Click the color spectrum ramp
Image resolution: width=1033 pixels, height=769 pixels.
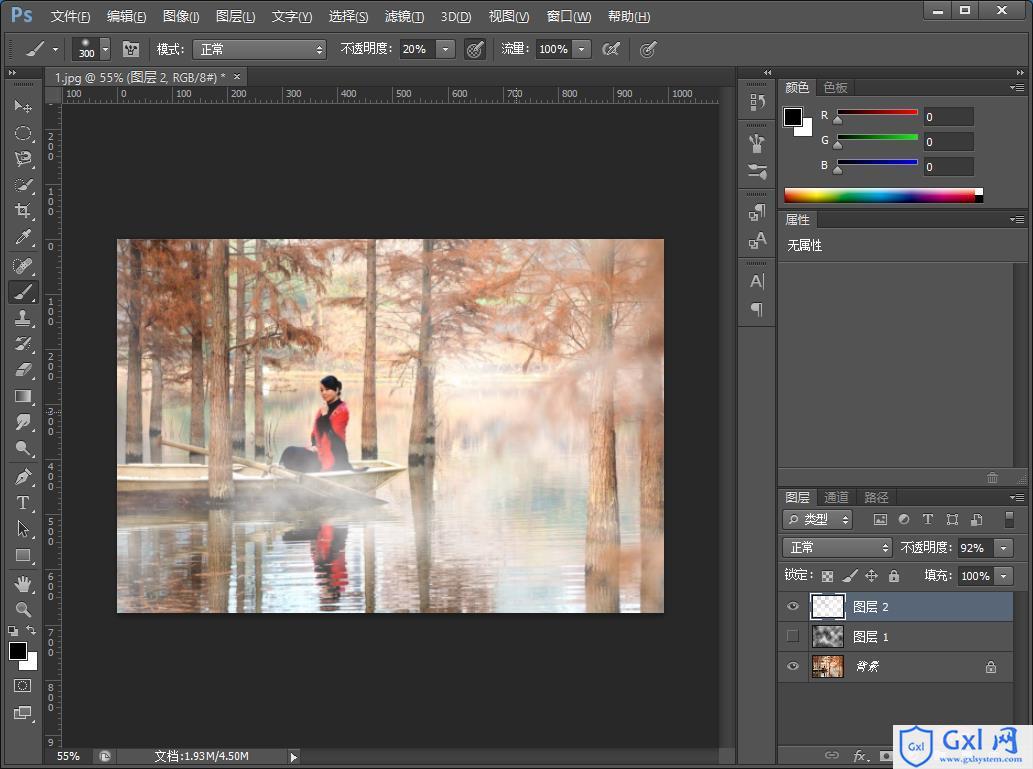883,195
